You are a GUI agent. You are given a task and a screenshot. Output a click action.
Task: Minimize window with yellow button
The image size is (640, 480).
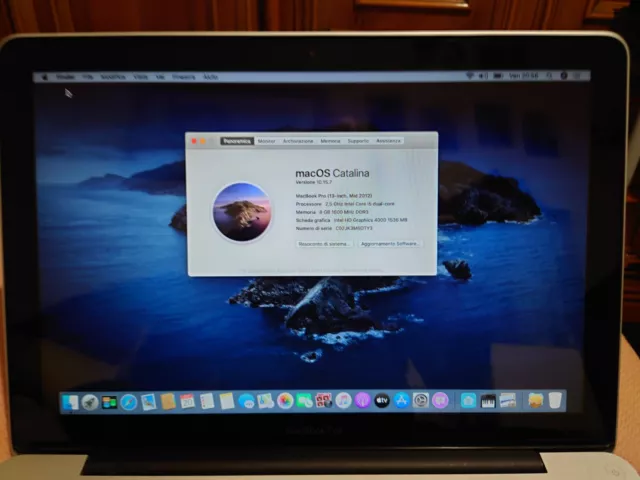click(203, 141)
